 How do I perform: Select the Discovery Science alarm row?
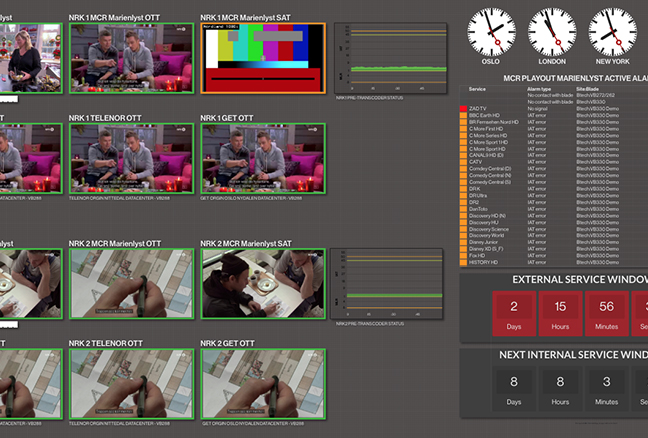554,229
